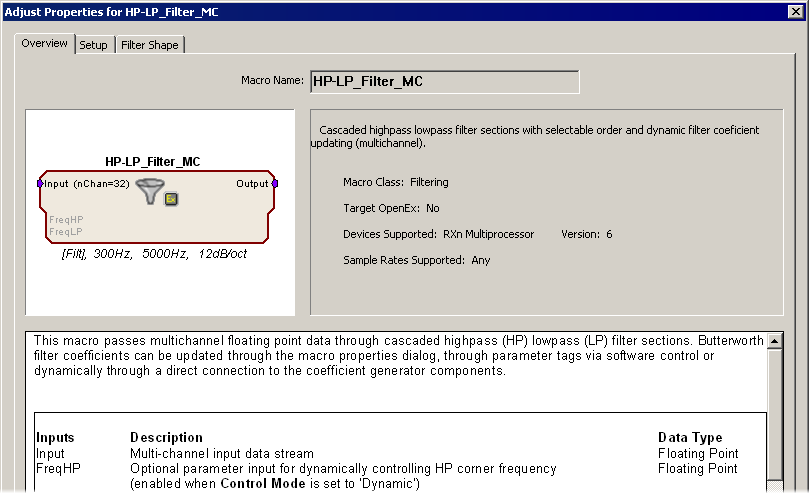This screenshot has width=809, height=498.
Task: Close the Adjust Properties dialog
Action: point(796,11)
